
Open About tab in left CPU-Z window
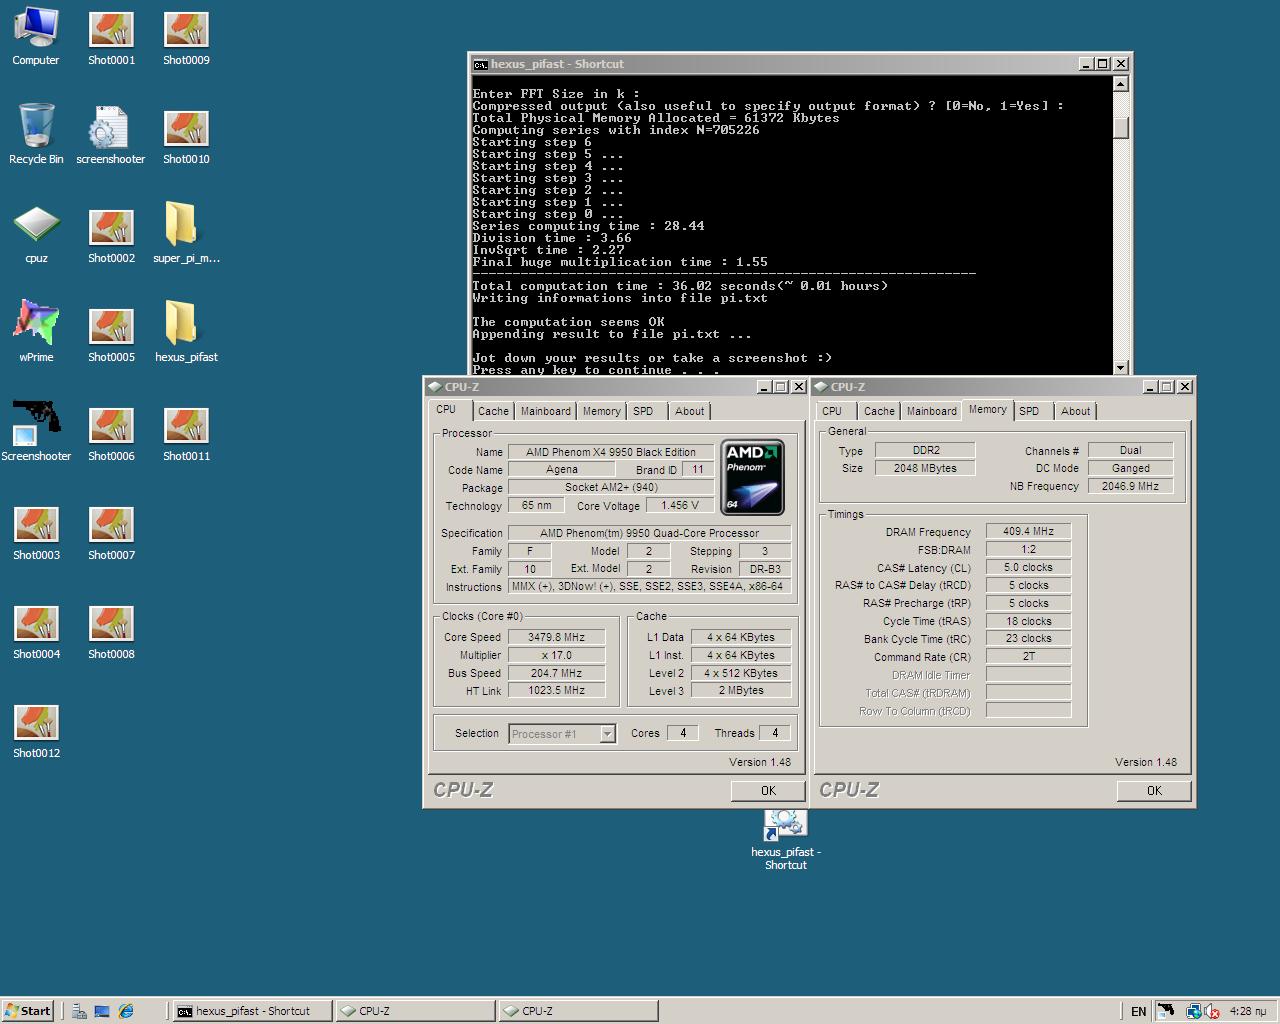(x=689, y=411)
